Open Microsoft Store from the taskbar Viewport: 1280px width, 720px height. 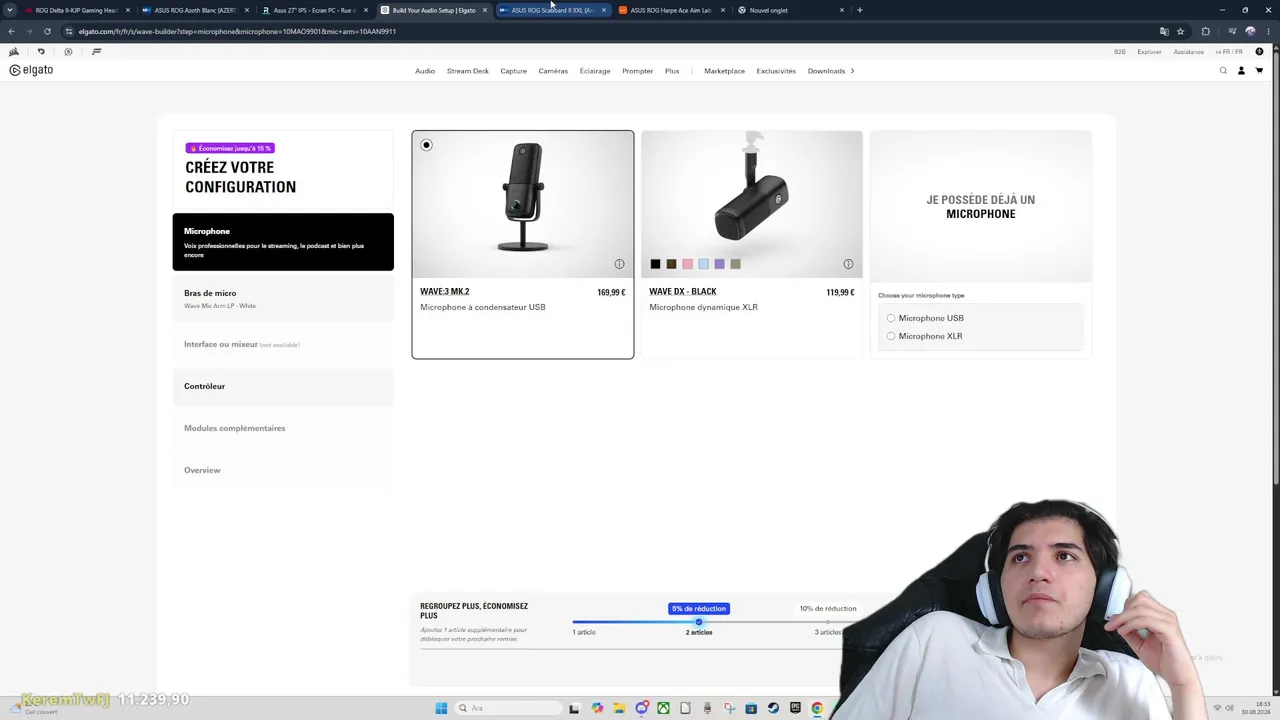[751, 708]
